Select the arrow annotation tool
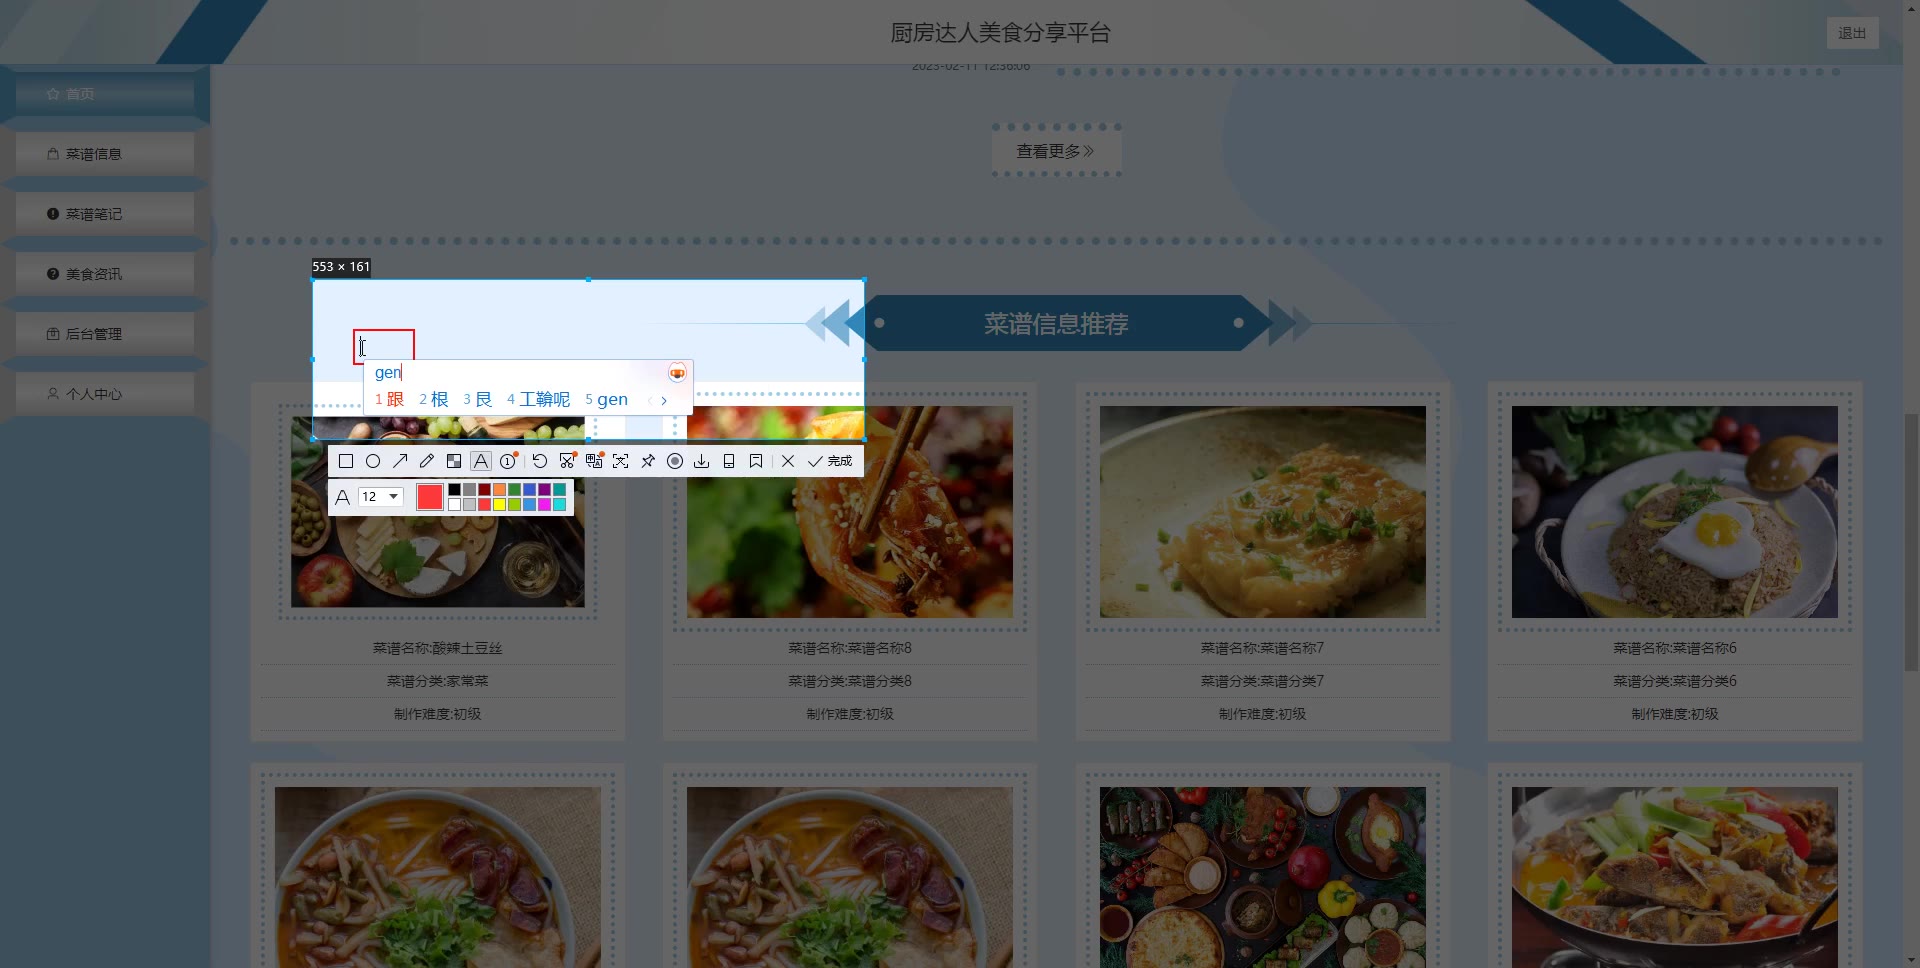The height and width of the screenshot is (968, 1920). pos(400,461)
